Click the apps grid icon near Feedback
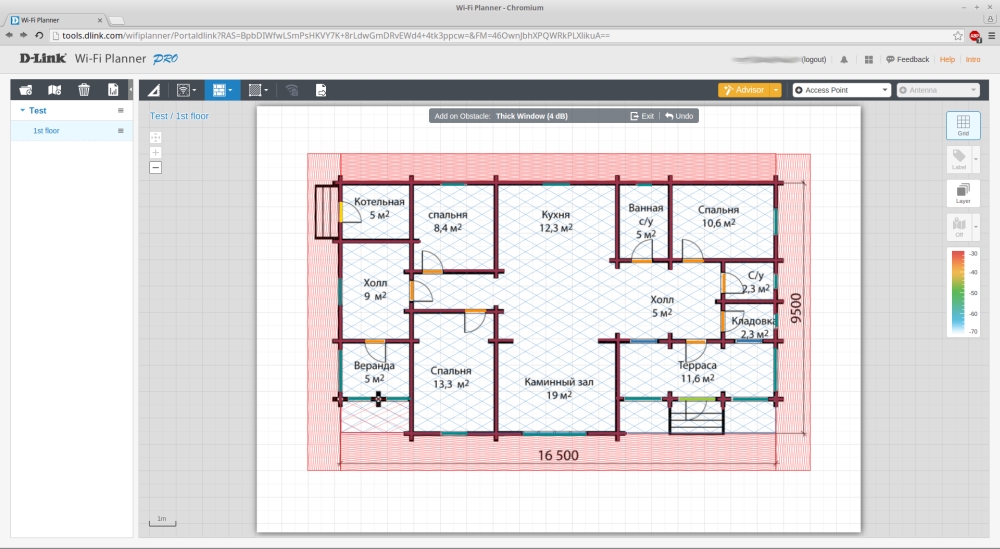The image size is (1000, 549). point(869,60)
